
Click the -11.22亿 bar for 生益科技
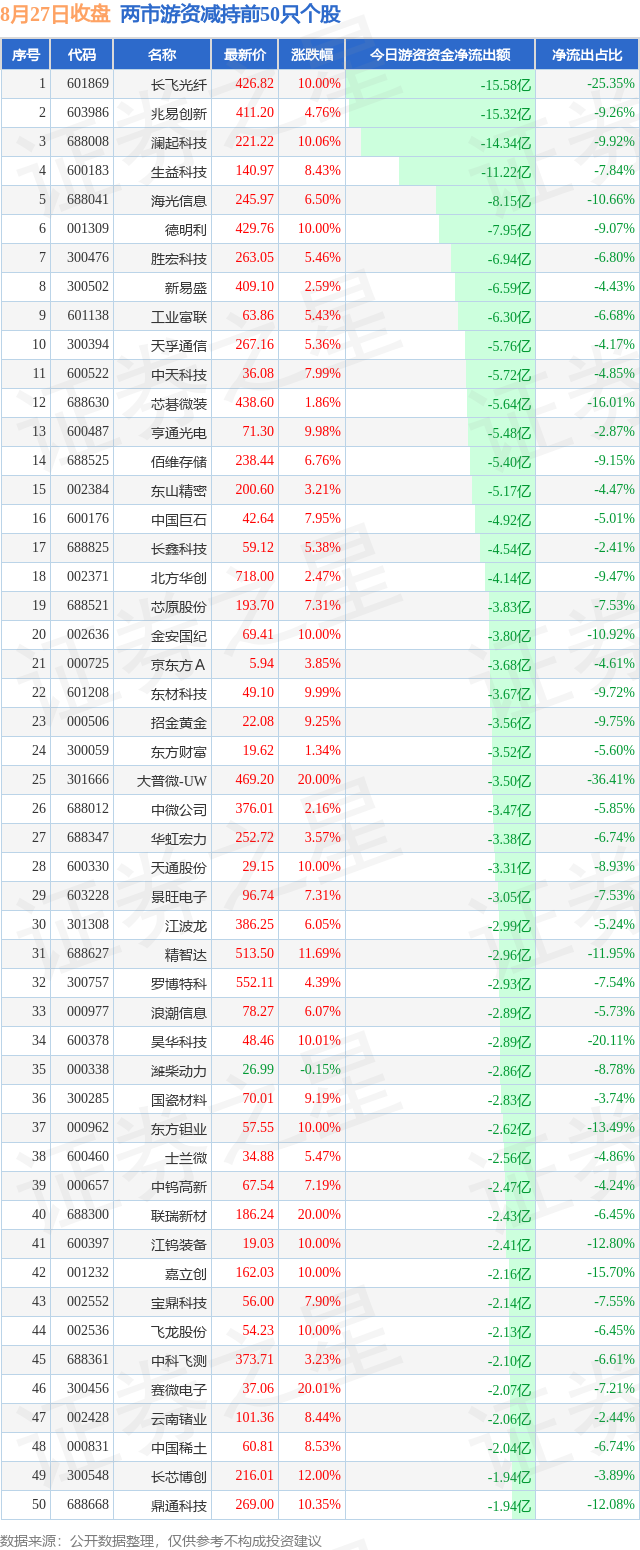coord(466,171)
